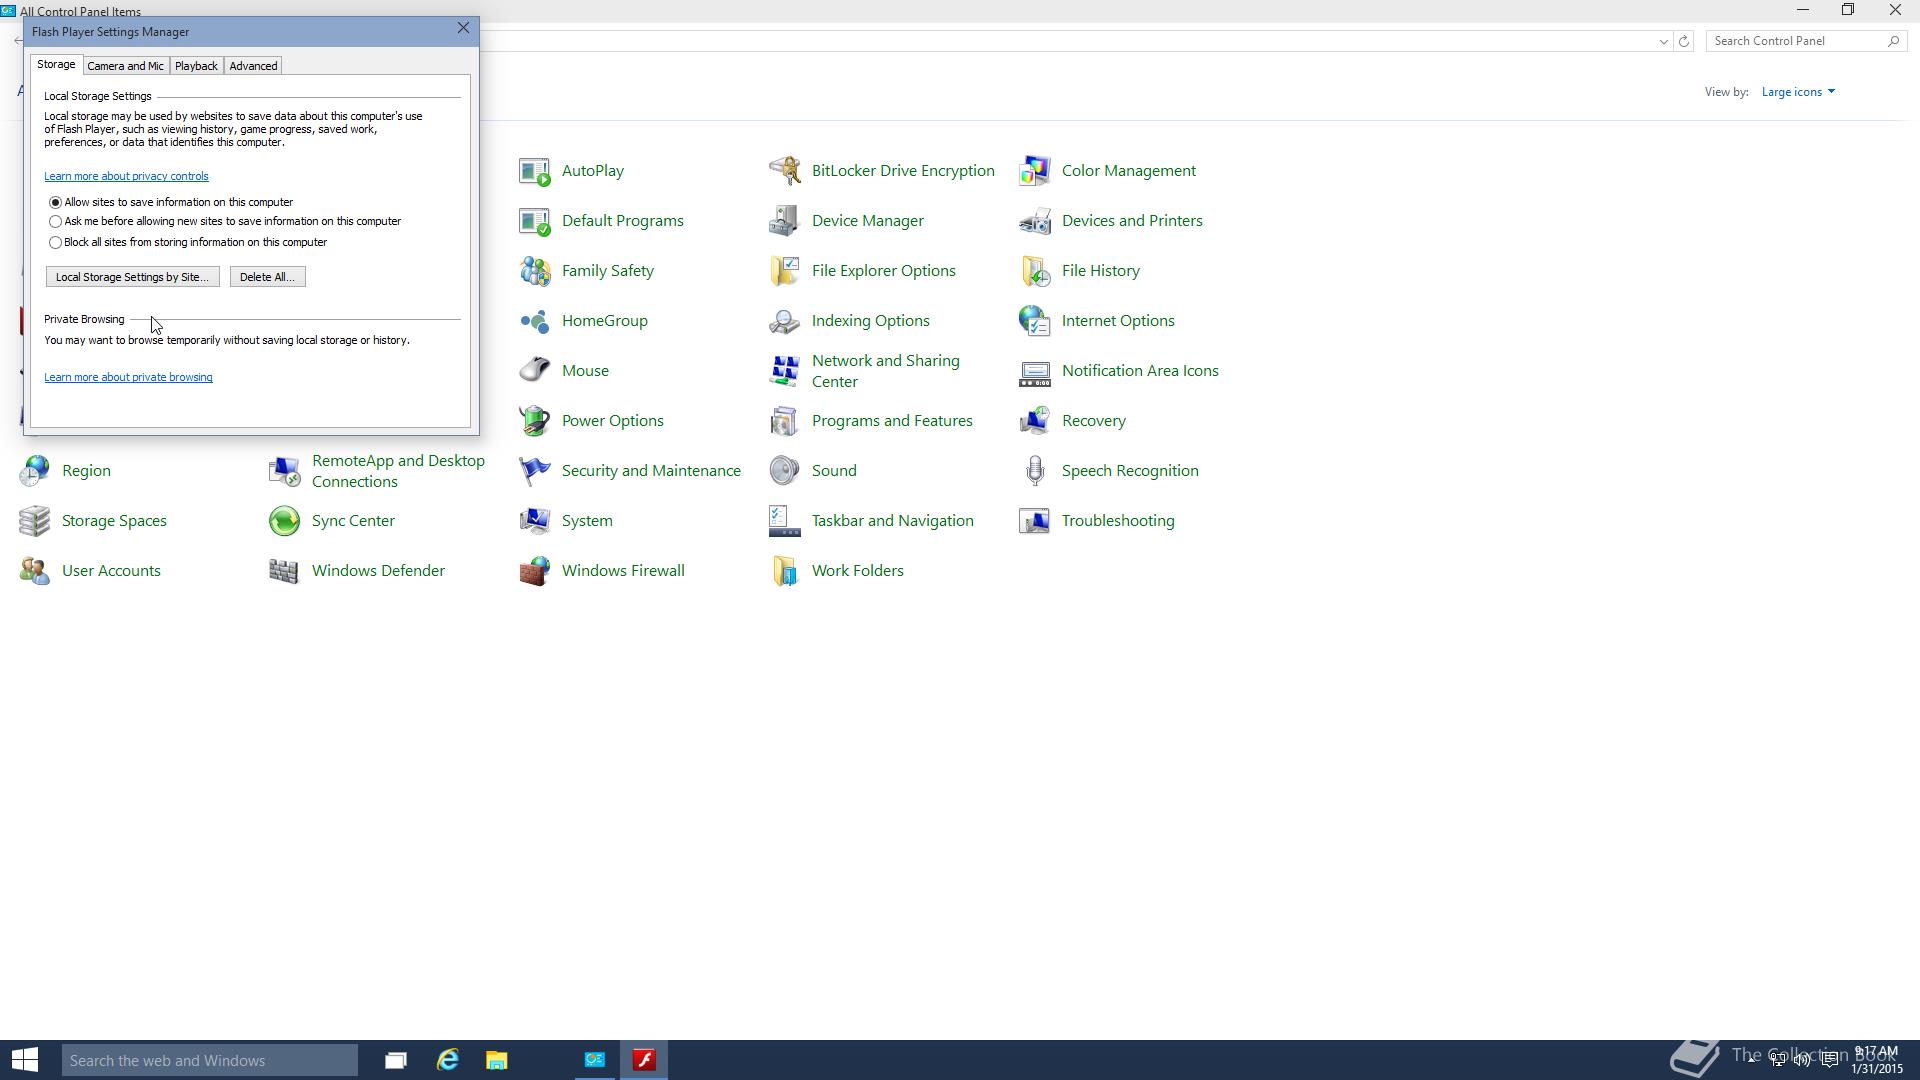Screen dimensions: 1920x1080
Task: Click the BitLocker Drive Encryption key icon
Action: pyautogui.click(x=784, y=171)
